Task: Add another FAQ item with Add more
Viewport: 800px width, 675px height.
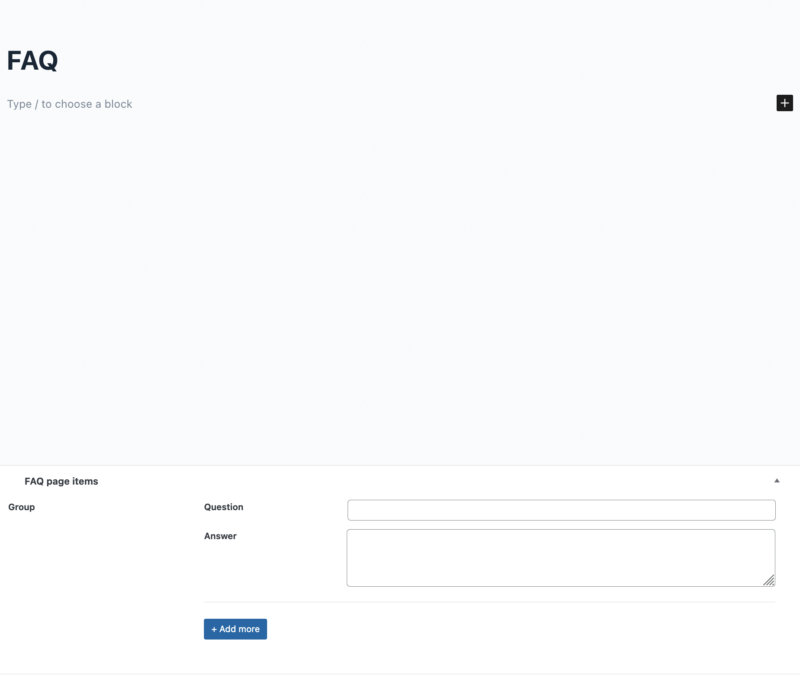Action: point(235,628)
